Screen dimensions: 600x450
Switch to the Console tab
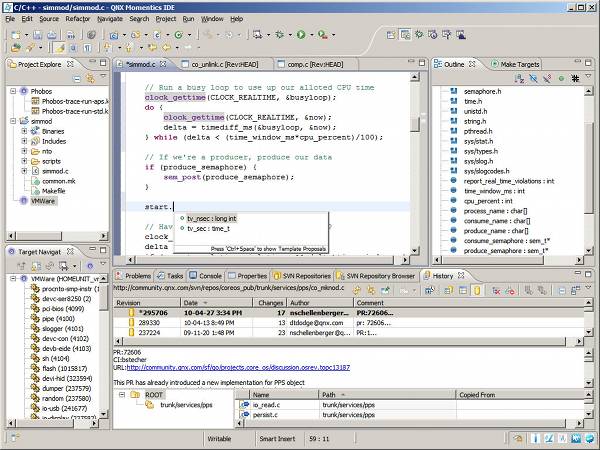[206, 276]
